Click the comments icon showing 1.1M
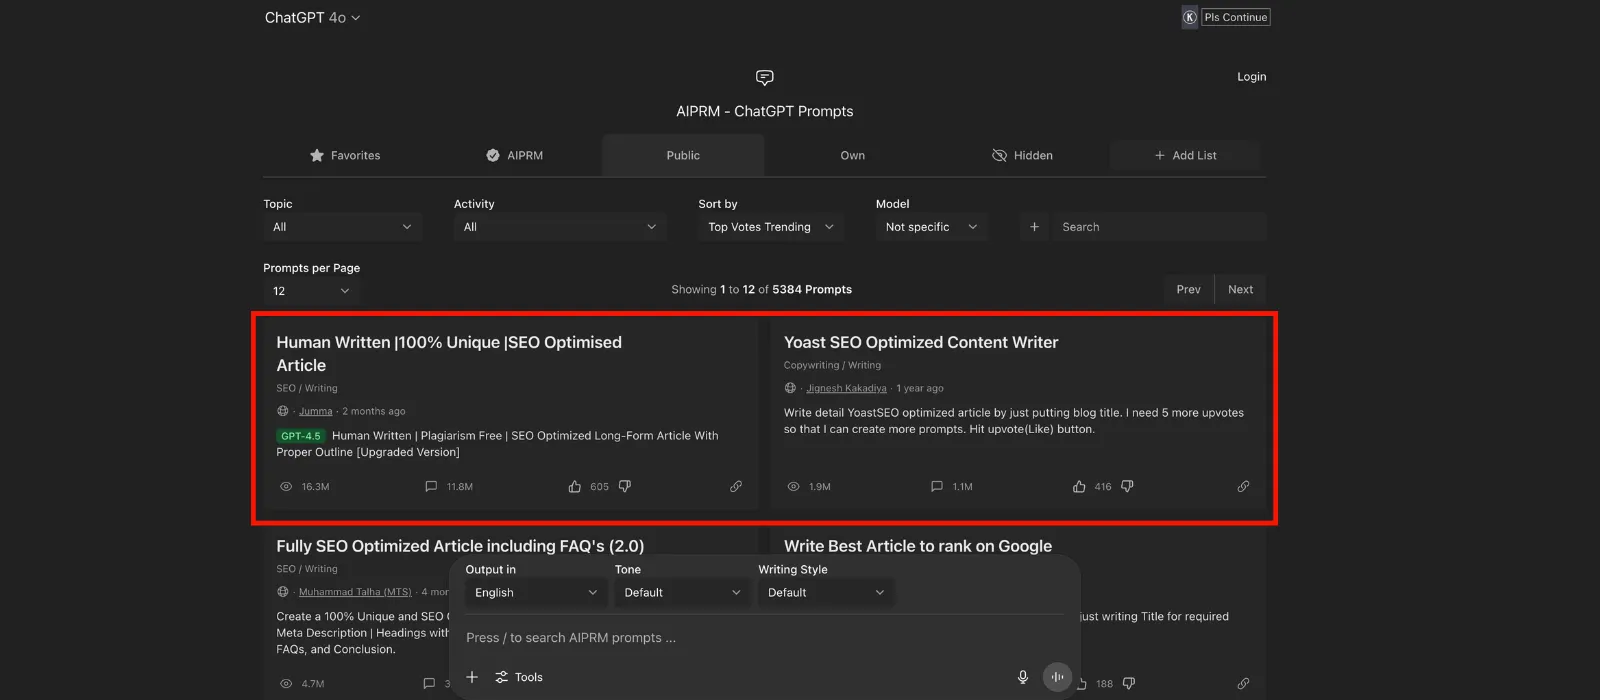The image size is (1600, 700). pos(937,487)
